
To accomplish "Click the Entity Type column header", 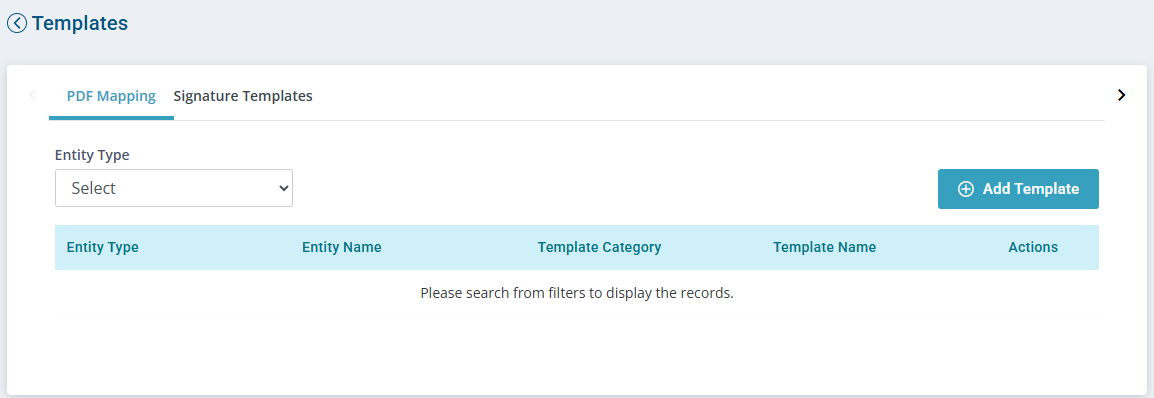I will click(102, 247).
